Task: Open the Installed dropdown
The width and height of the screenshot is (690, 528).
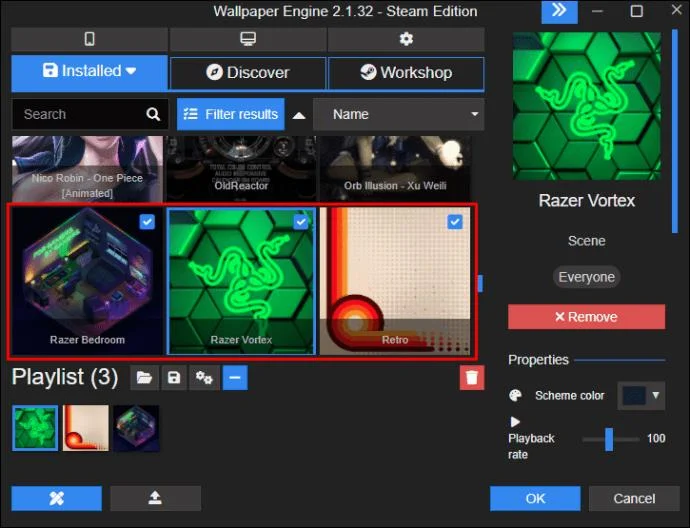Action: (x=89, y=71)
